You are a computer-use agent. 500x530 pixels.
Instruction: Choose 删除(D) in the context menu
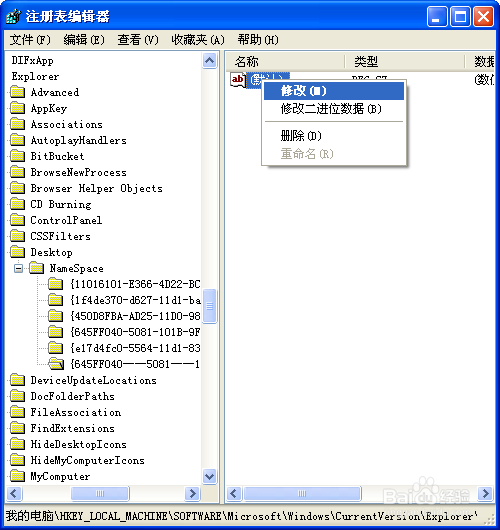(334, 136)
